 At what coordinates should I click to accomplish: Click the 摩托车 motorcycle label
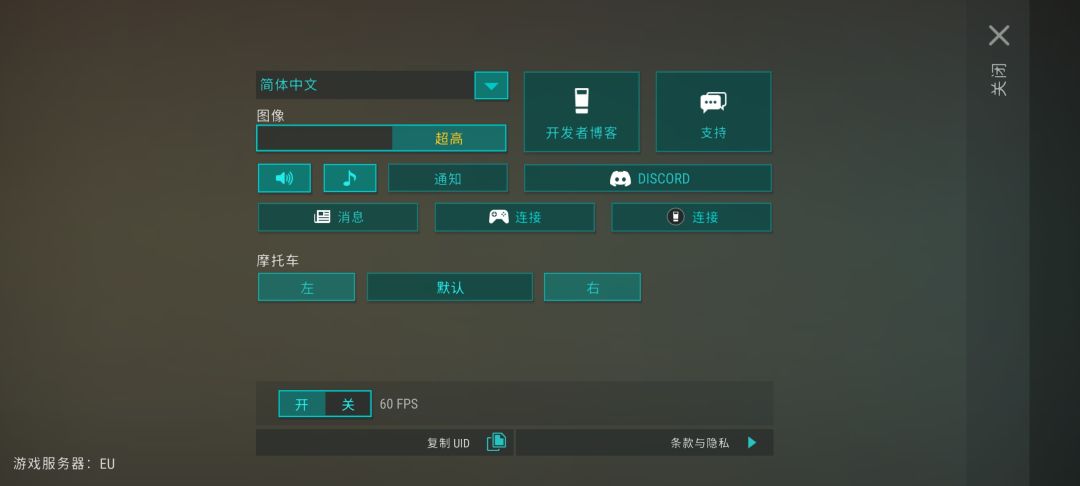pyautogui.click(x=278, y=261)
